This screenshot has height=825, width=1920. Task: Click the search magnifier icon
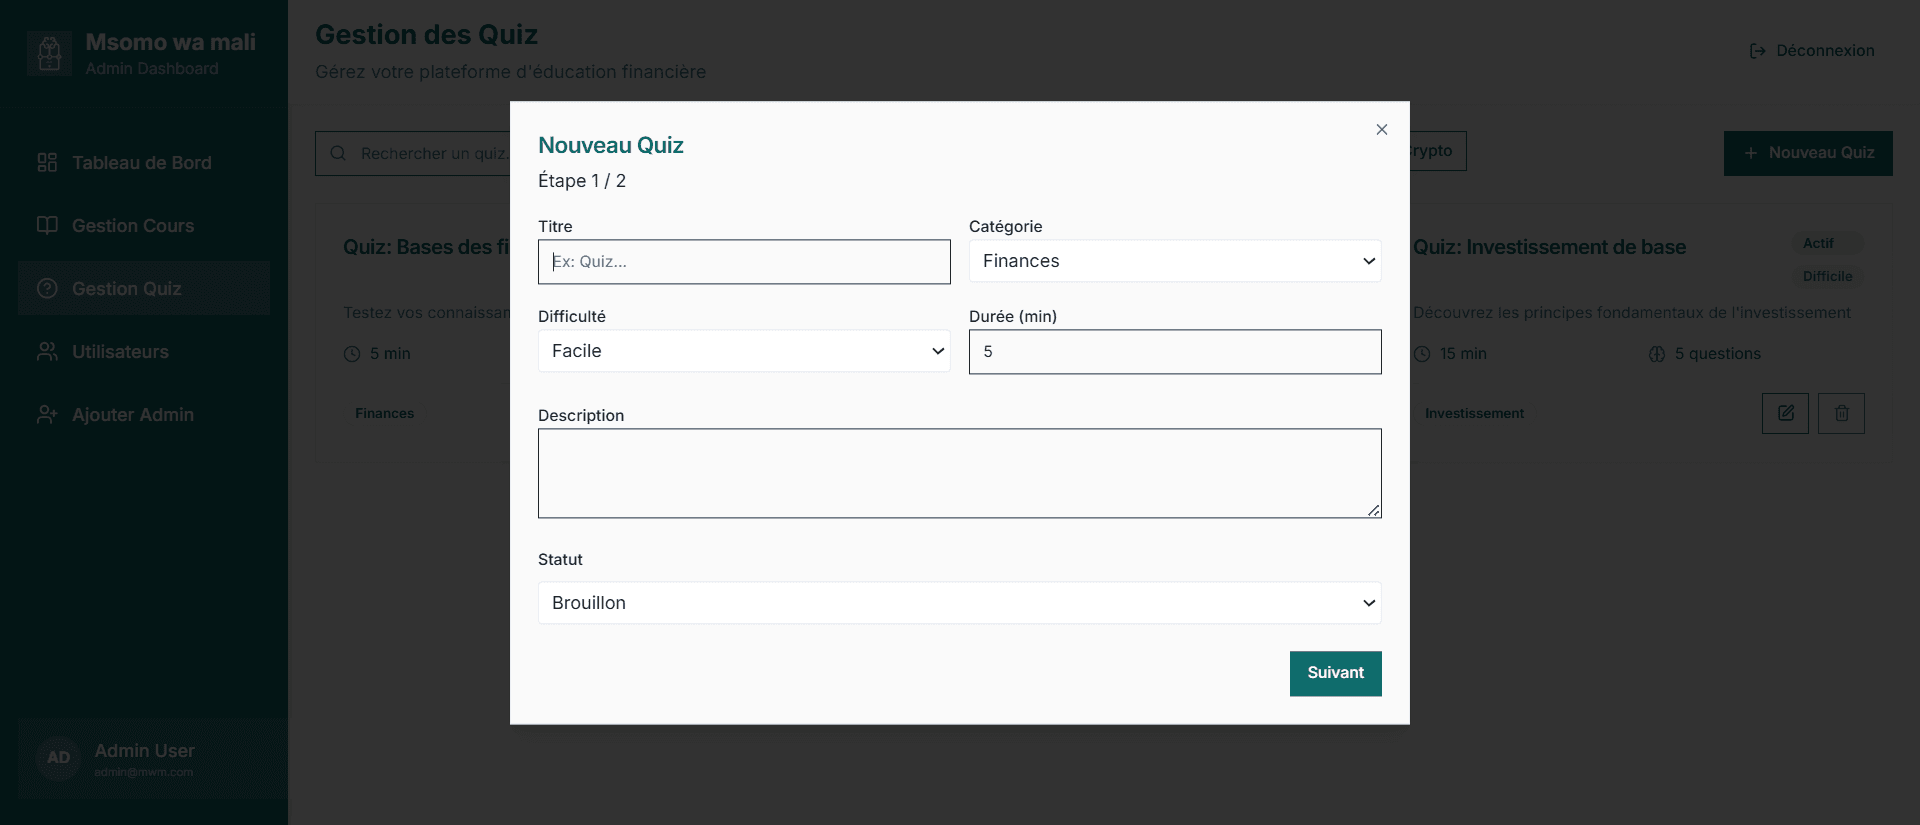[338, 153]
